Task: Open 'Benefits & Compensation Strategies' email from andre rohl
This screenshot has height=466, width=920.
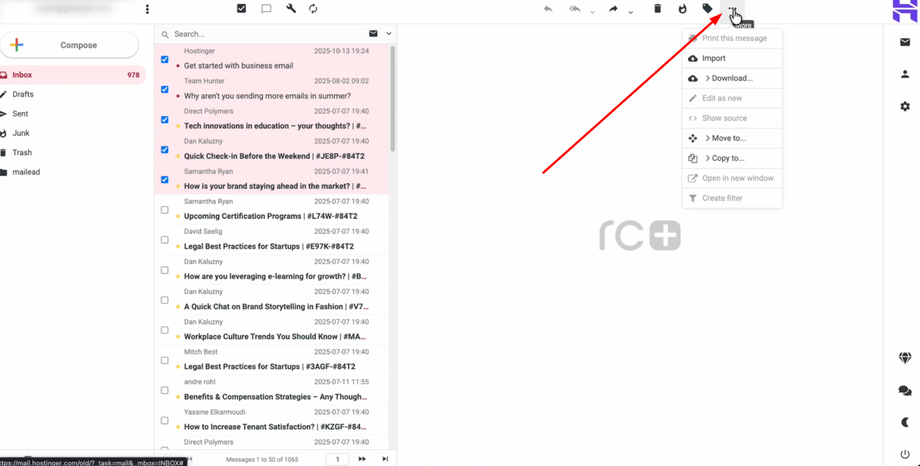Action: [x=272, y=390]
